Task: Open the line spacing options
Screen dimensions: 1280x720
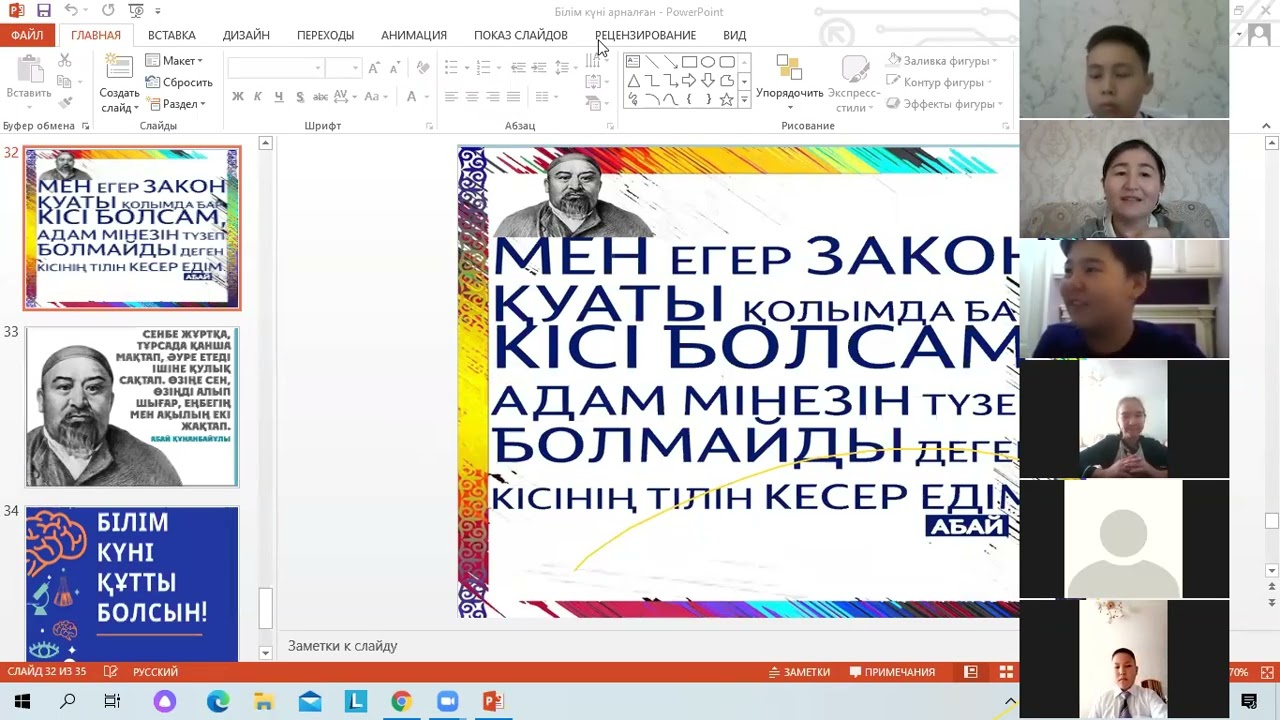Action: click(x=565, y=68)
